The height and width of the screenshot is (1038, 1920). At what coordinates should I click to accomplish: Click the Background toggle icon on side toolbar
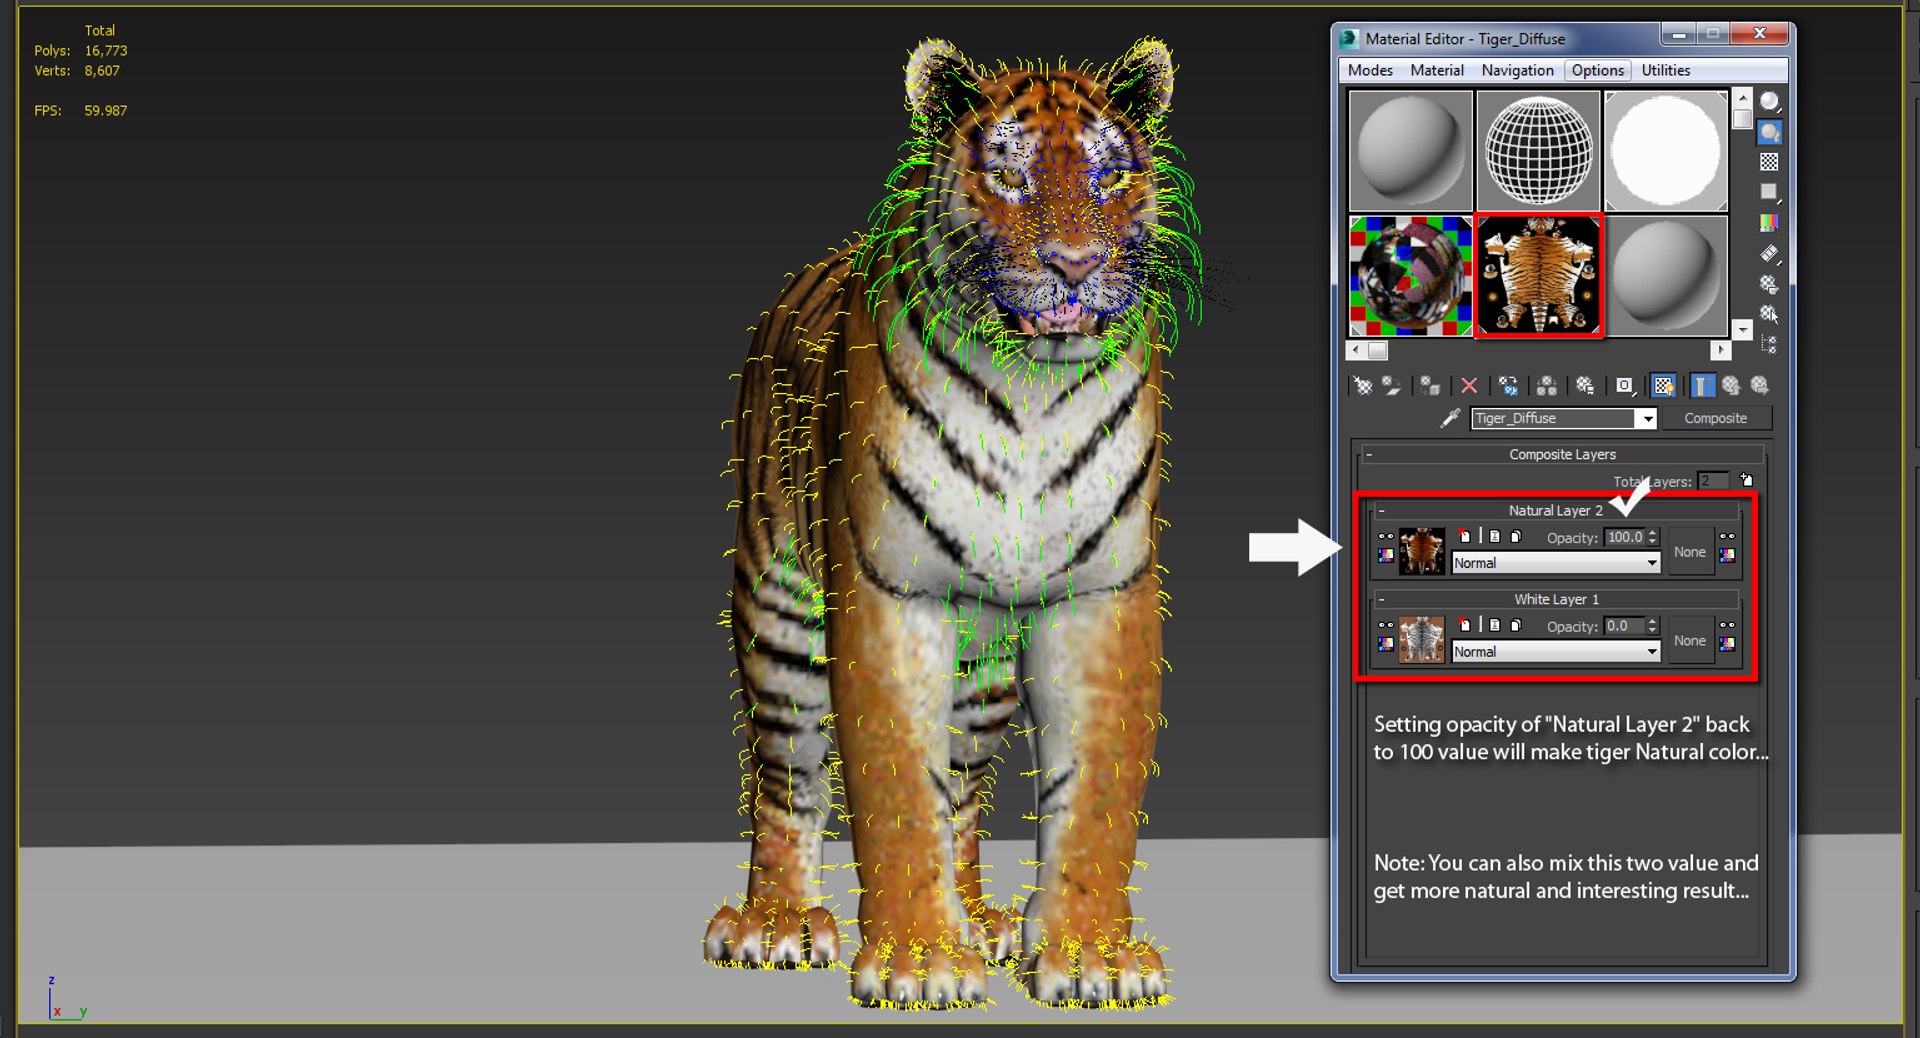coord(1769,161)
